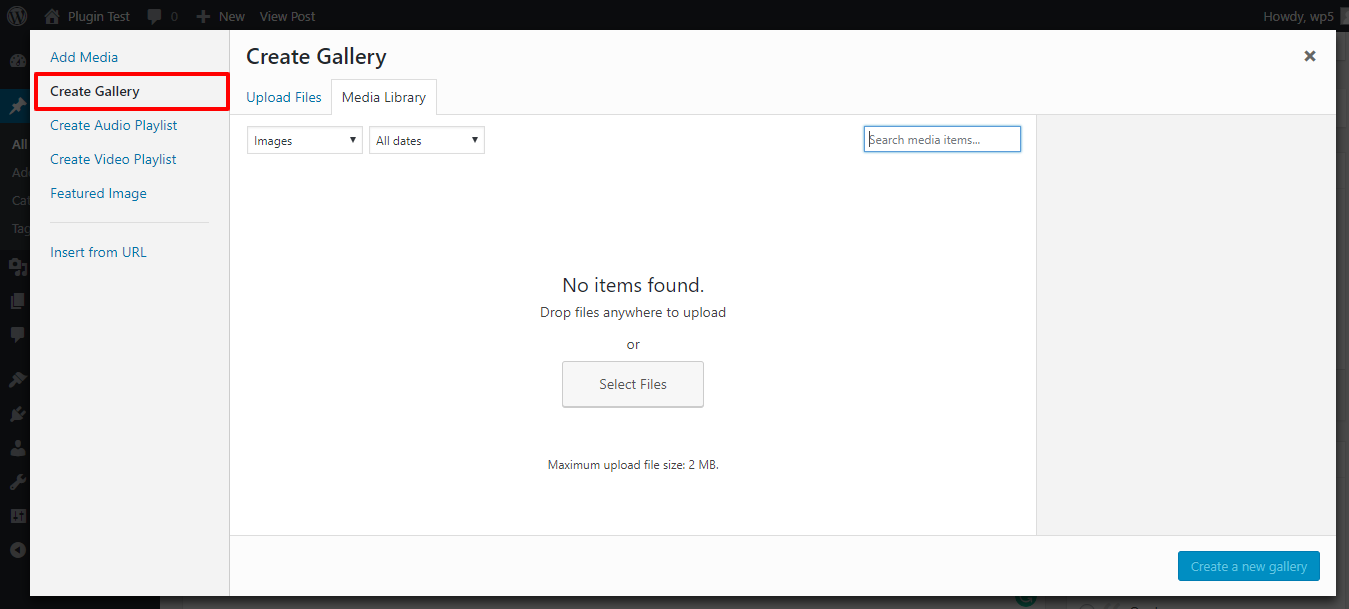
Task: Open View Post in admin bar
Action: pyautogui.click(x=287, y=16)
